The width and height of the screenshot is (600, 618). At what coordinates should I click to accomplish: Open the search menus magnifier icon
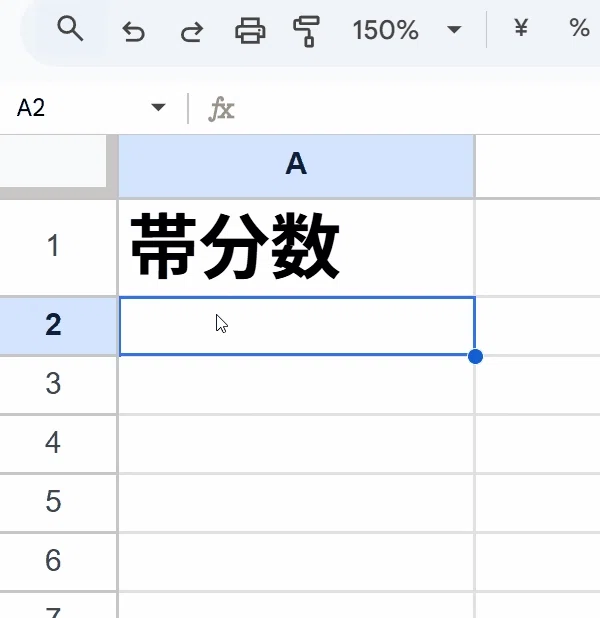point(70,29)
